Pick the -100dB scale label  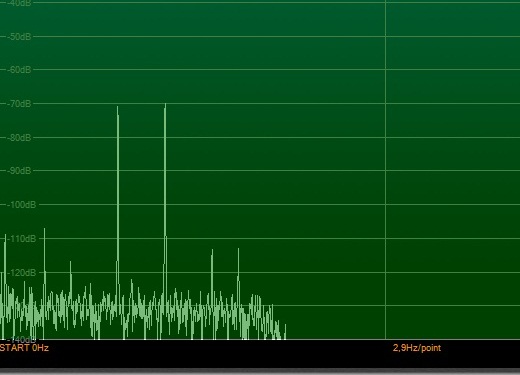[x=22, y=205]
